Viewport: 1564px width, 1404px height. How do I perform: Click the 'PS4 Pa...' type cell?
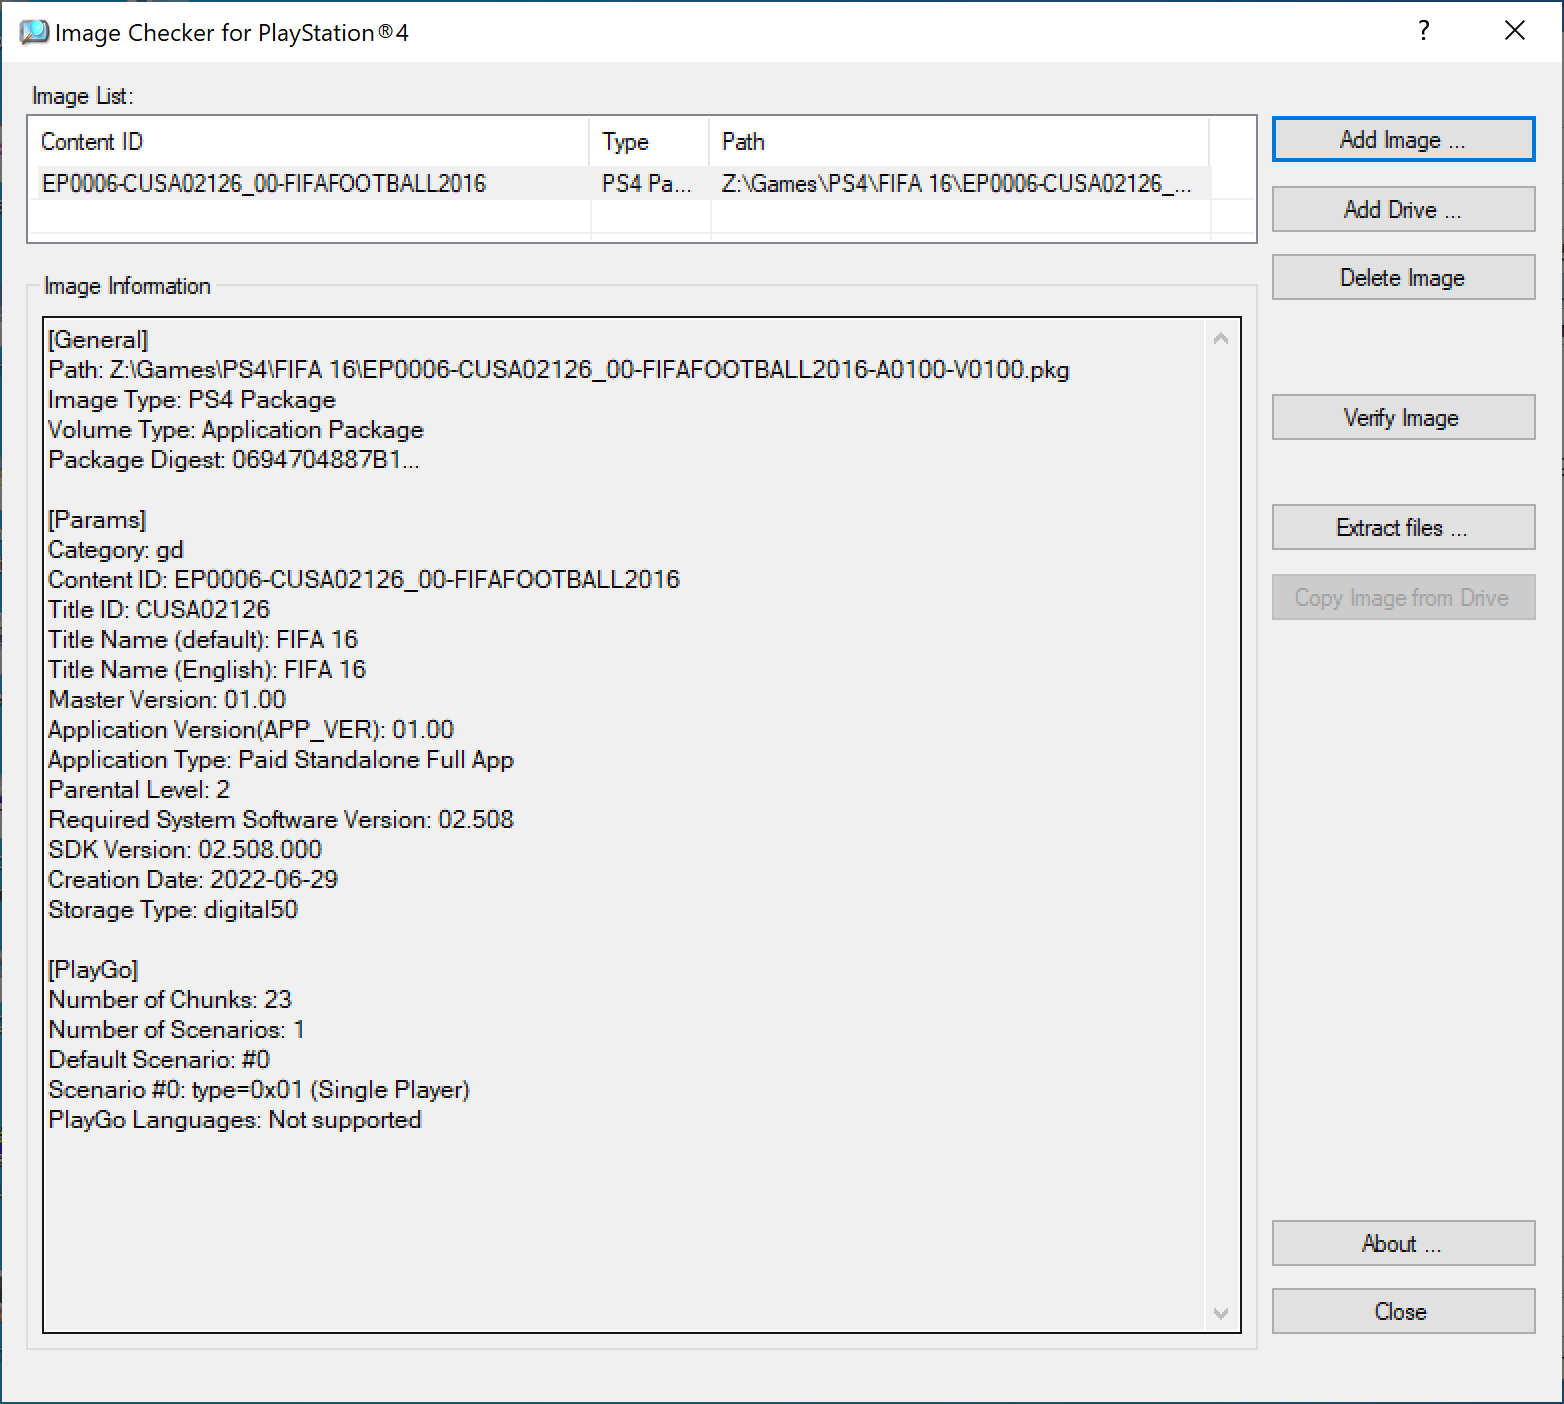point(647,183)
